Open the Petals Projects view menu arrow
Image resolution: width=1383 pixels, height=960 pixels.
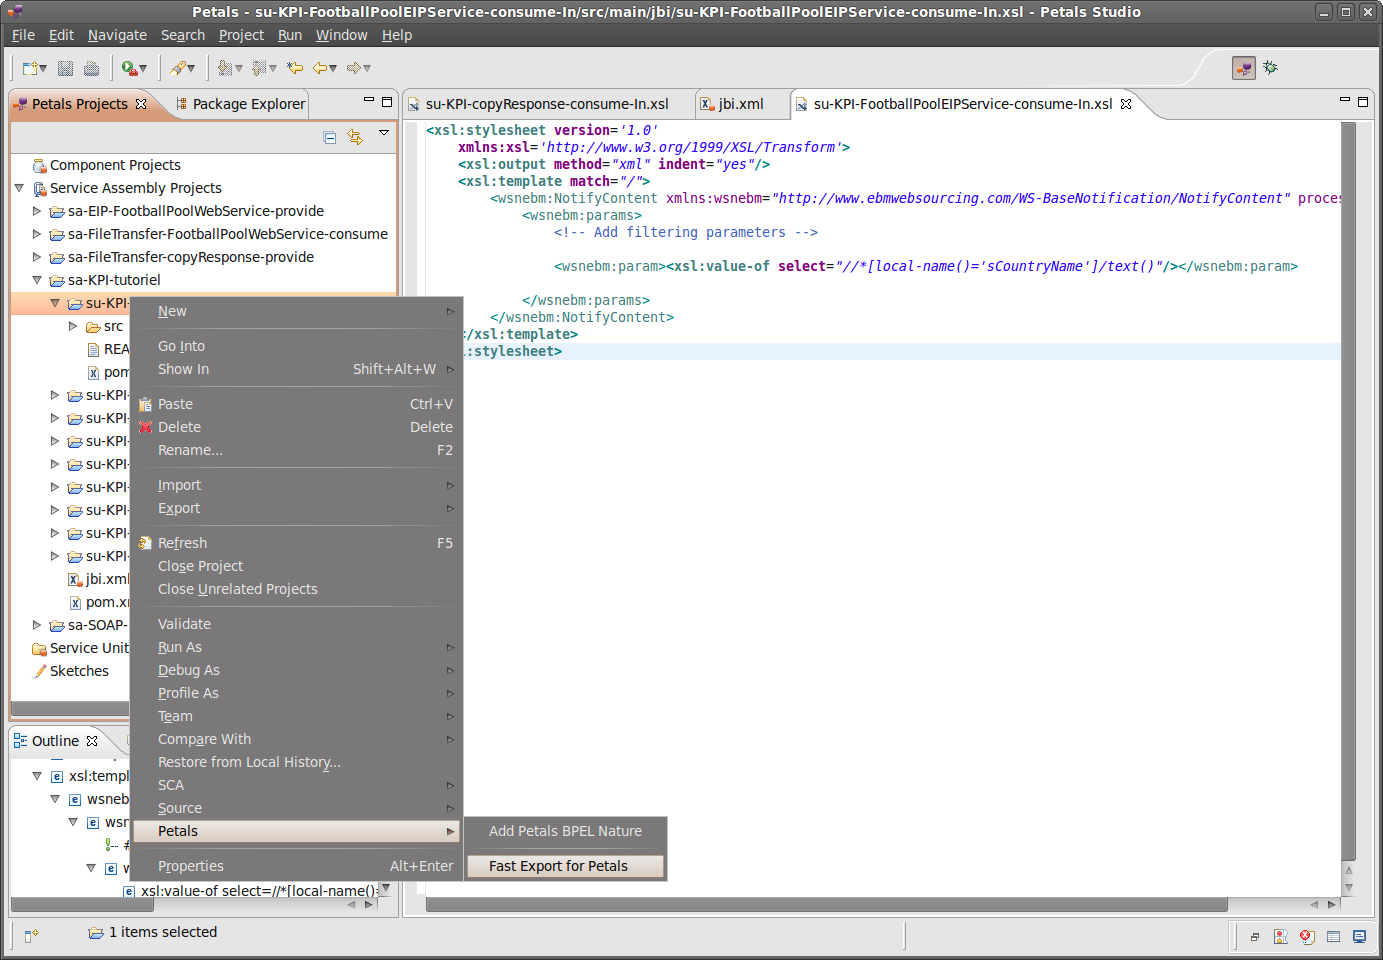(384, 133)
